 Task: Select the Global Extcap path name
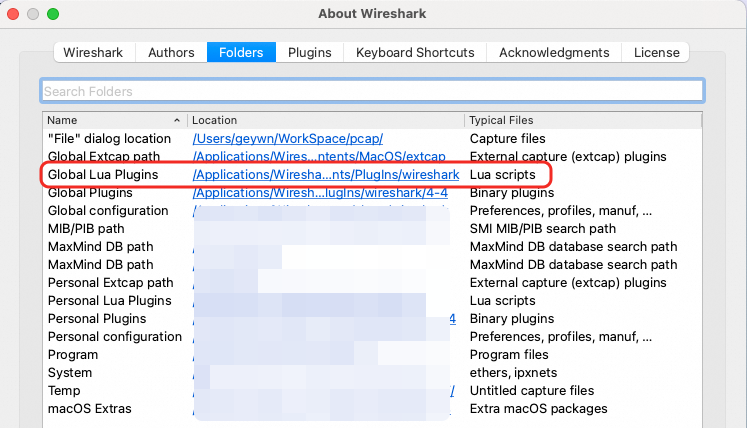(104, 157)
